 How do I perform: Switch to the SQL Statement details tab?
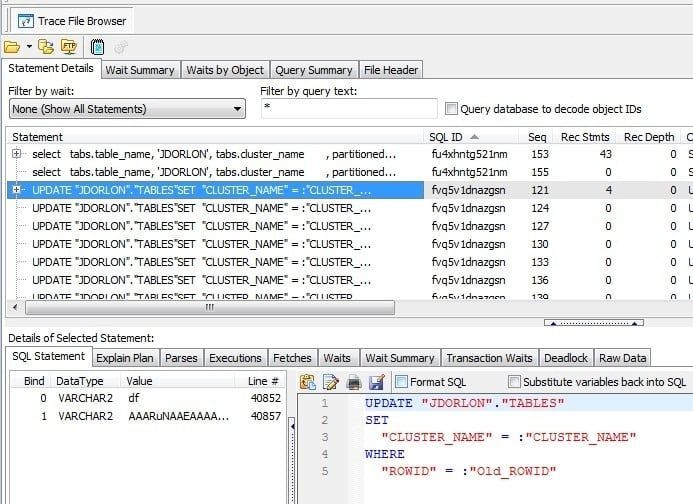point(48,356)
